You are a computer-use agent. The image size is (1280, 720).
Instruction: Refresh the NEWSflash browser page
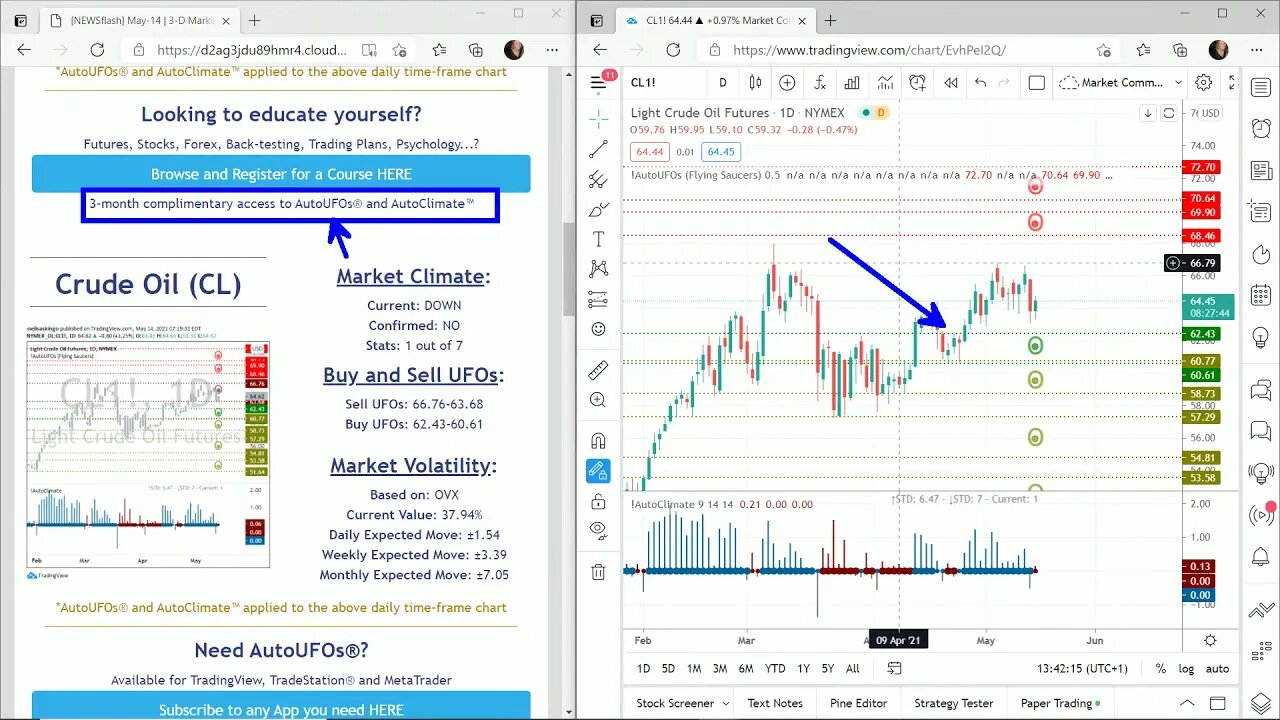(97, 49)
